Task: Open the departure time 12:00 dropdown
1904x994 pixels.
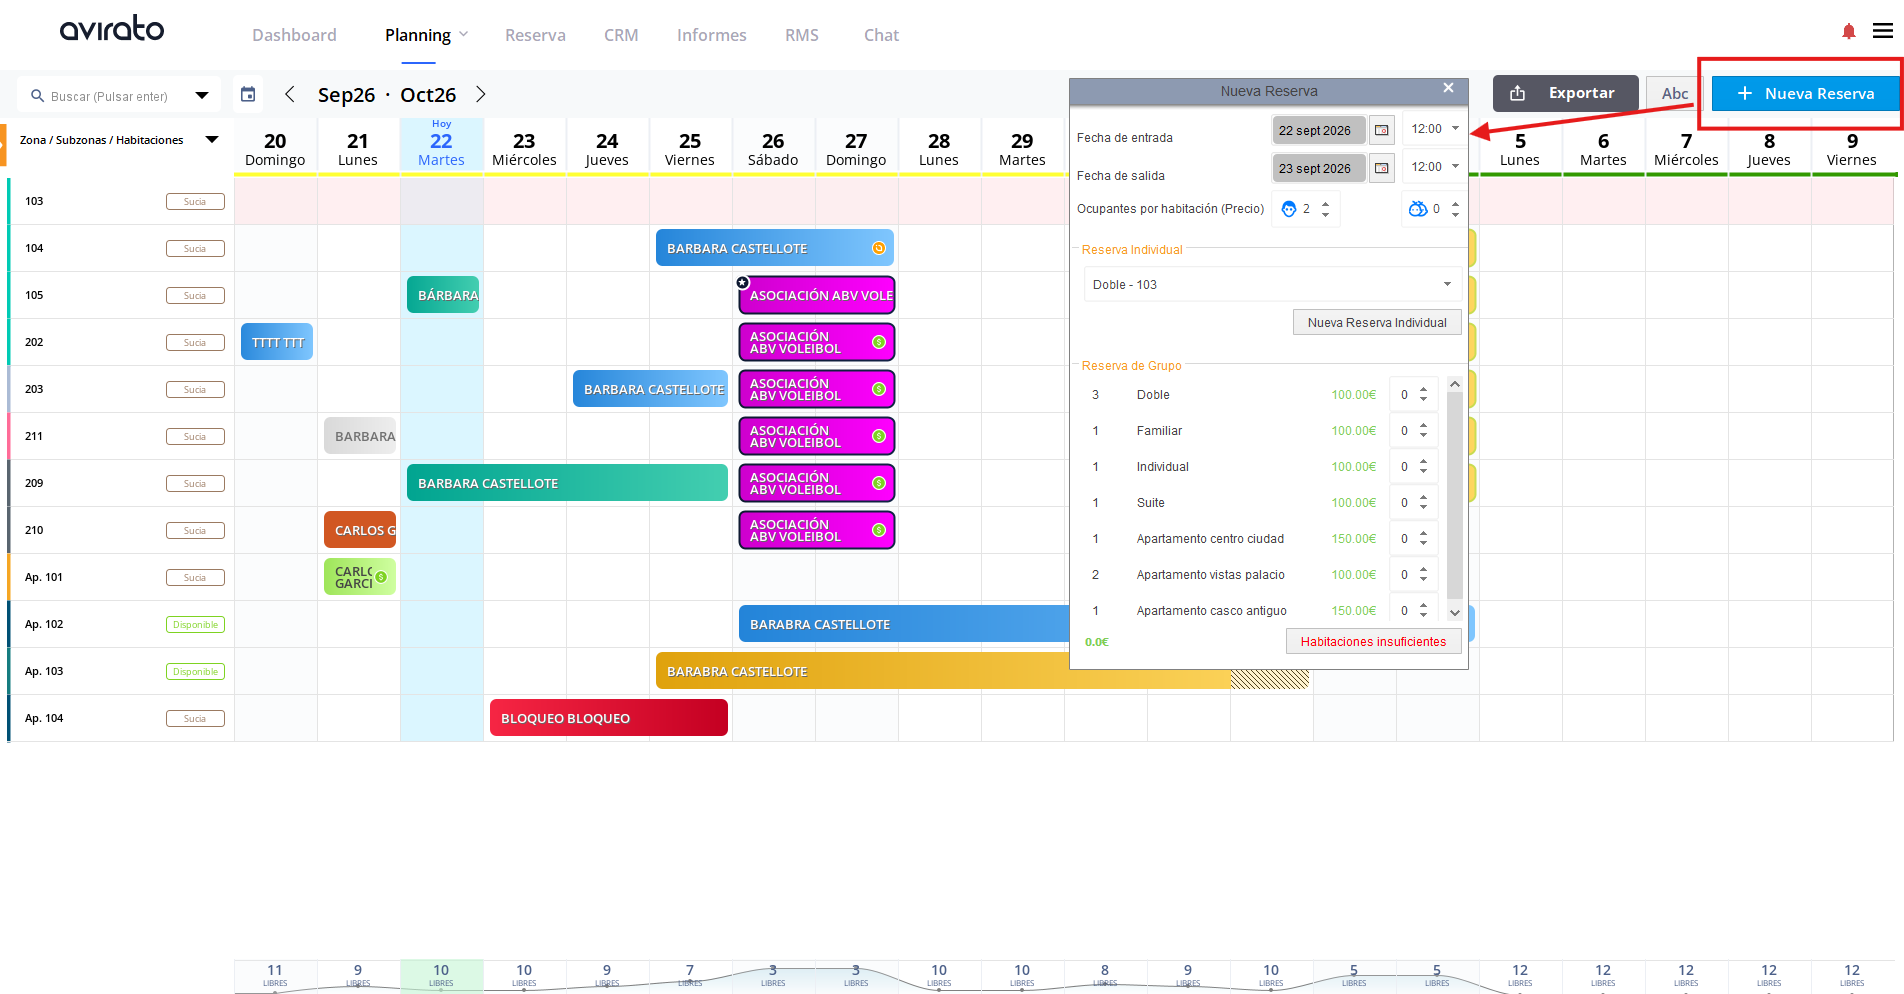Action: [x=1434, y=167]
